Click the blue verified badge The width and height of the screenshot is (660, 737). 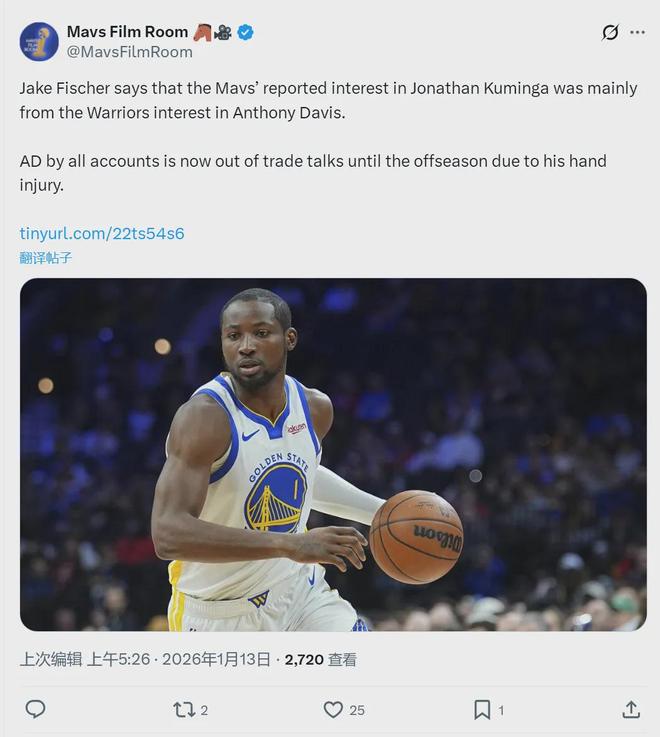245,32
